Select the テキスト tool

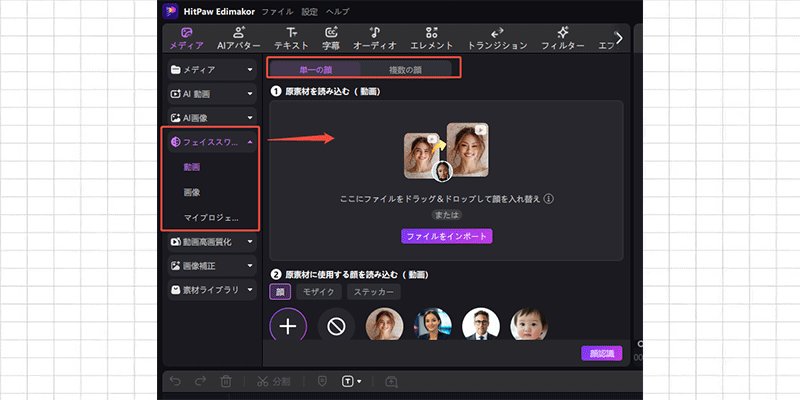[x=291, y=39]
